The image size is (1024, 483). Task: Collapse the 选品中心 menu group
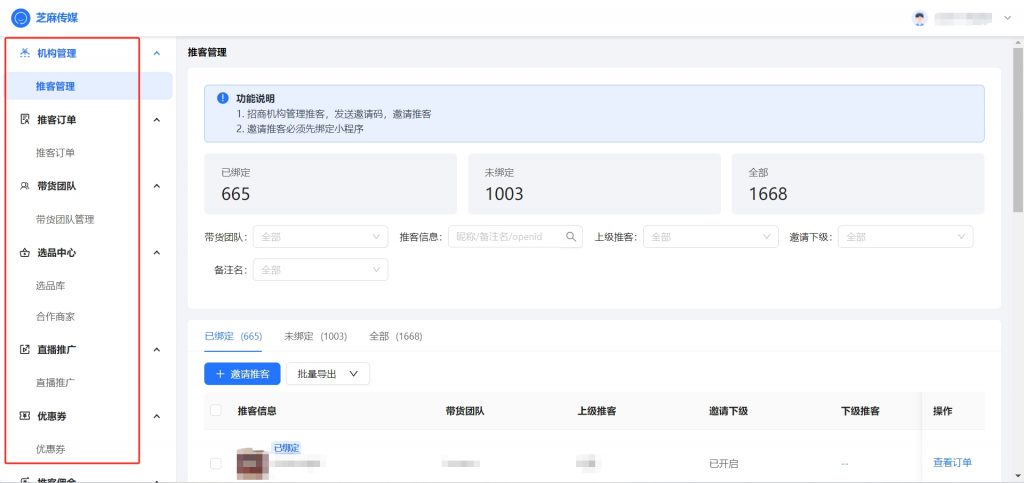point(157,253)
